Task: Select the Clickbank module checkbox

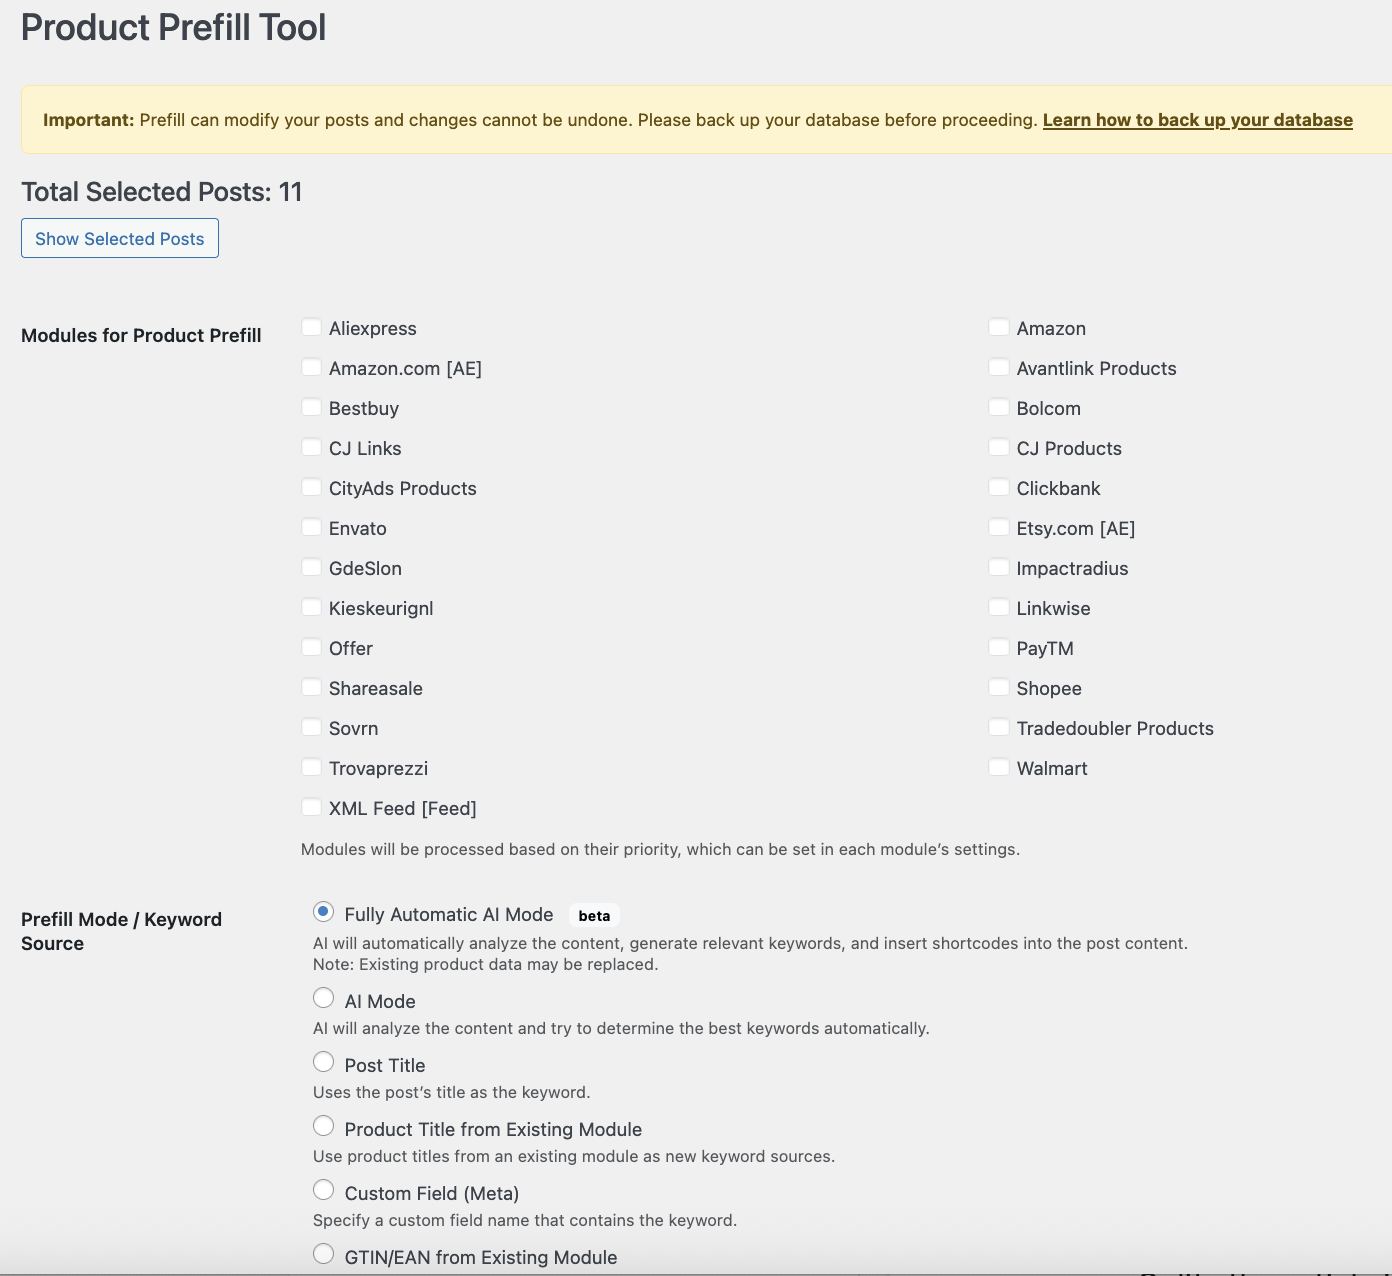Action: (x=999, y=488)
